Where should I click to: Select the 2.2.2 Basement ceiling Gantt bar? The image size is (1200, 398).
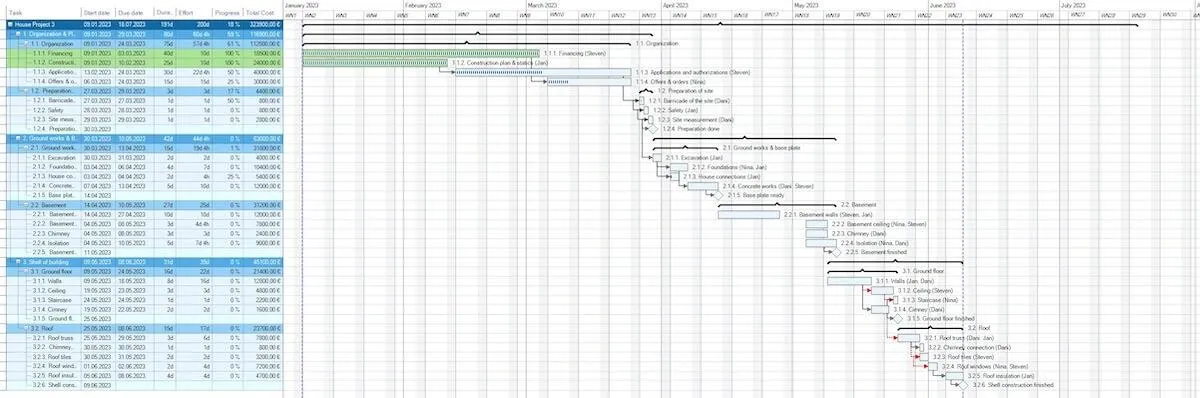(817, 224)
